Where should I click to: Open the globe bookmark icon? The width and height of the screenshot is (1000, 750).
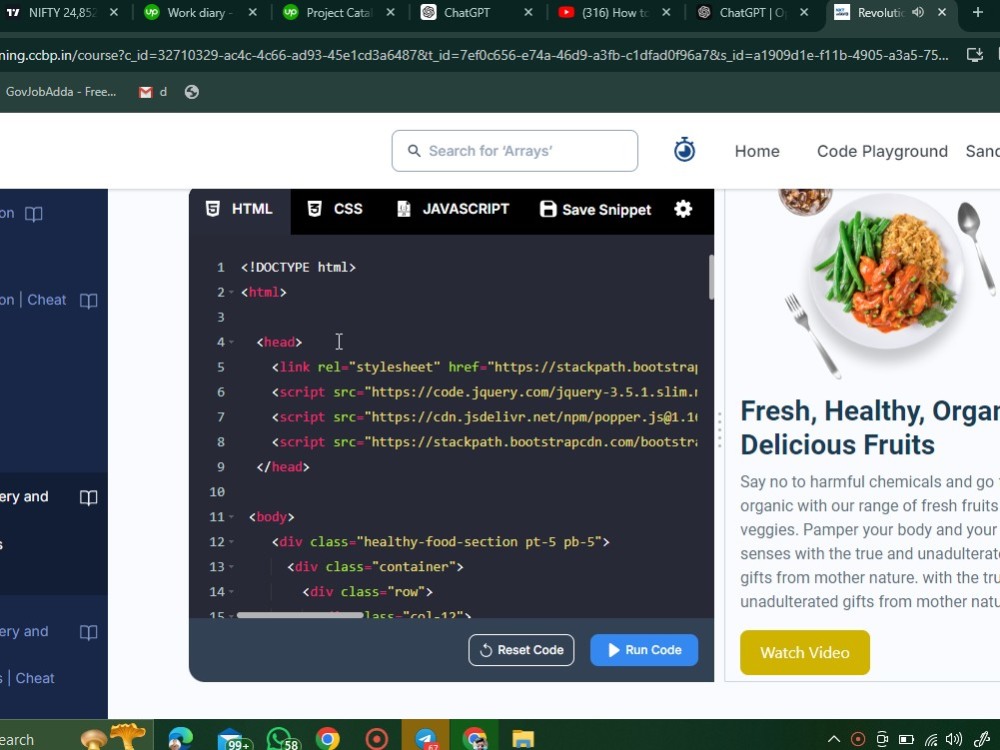coord(191,92)
